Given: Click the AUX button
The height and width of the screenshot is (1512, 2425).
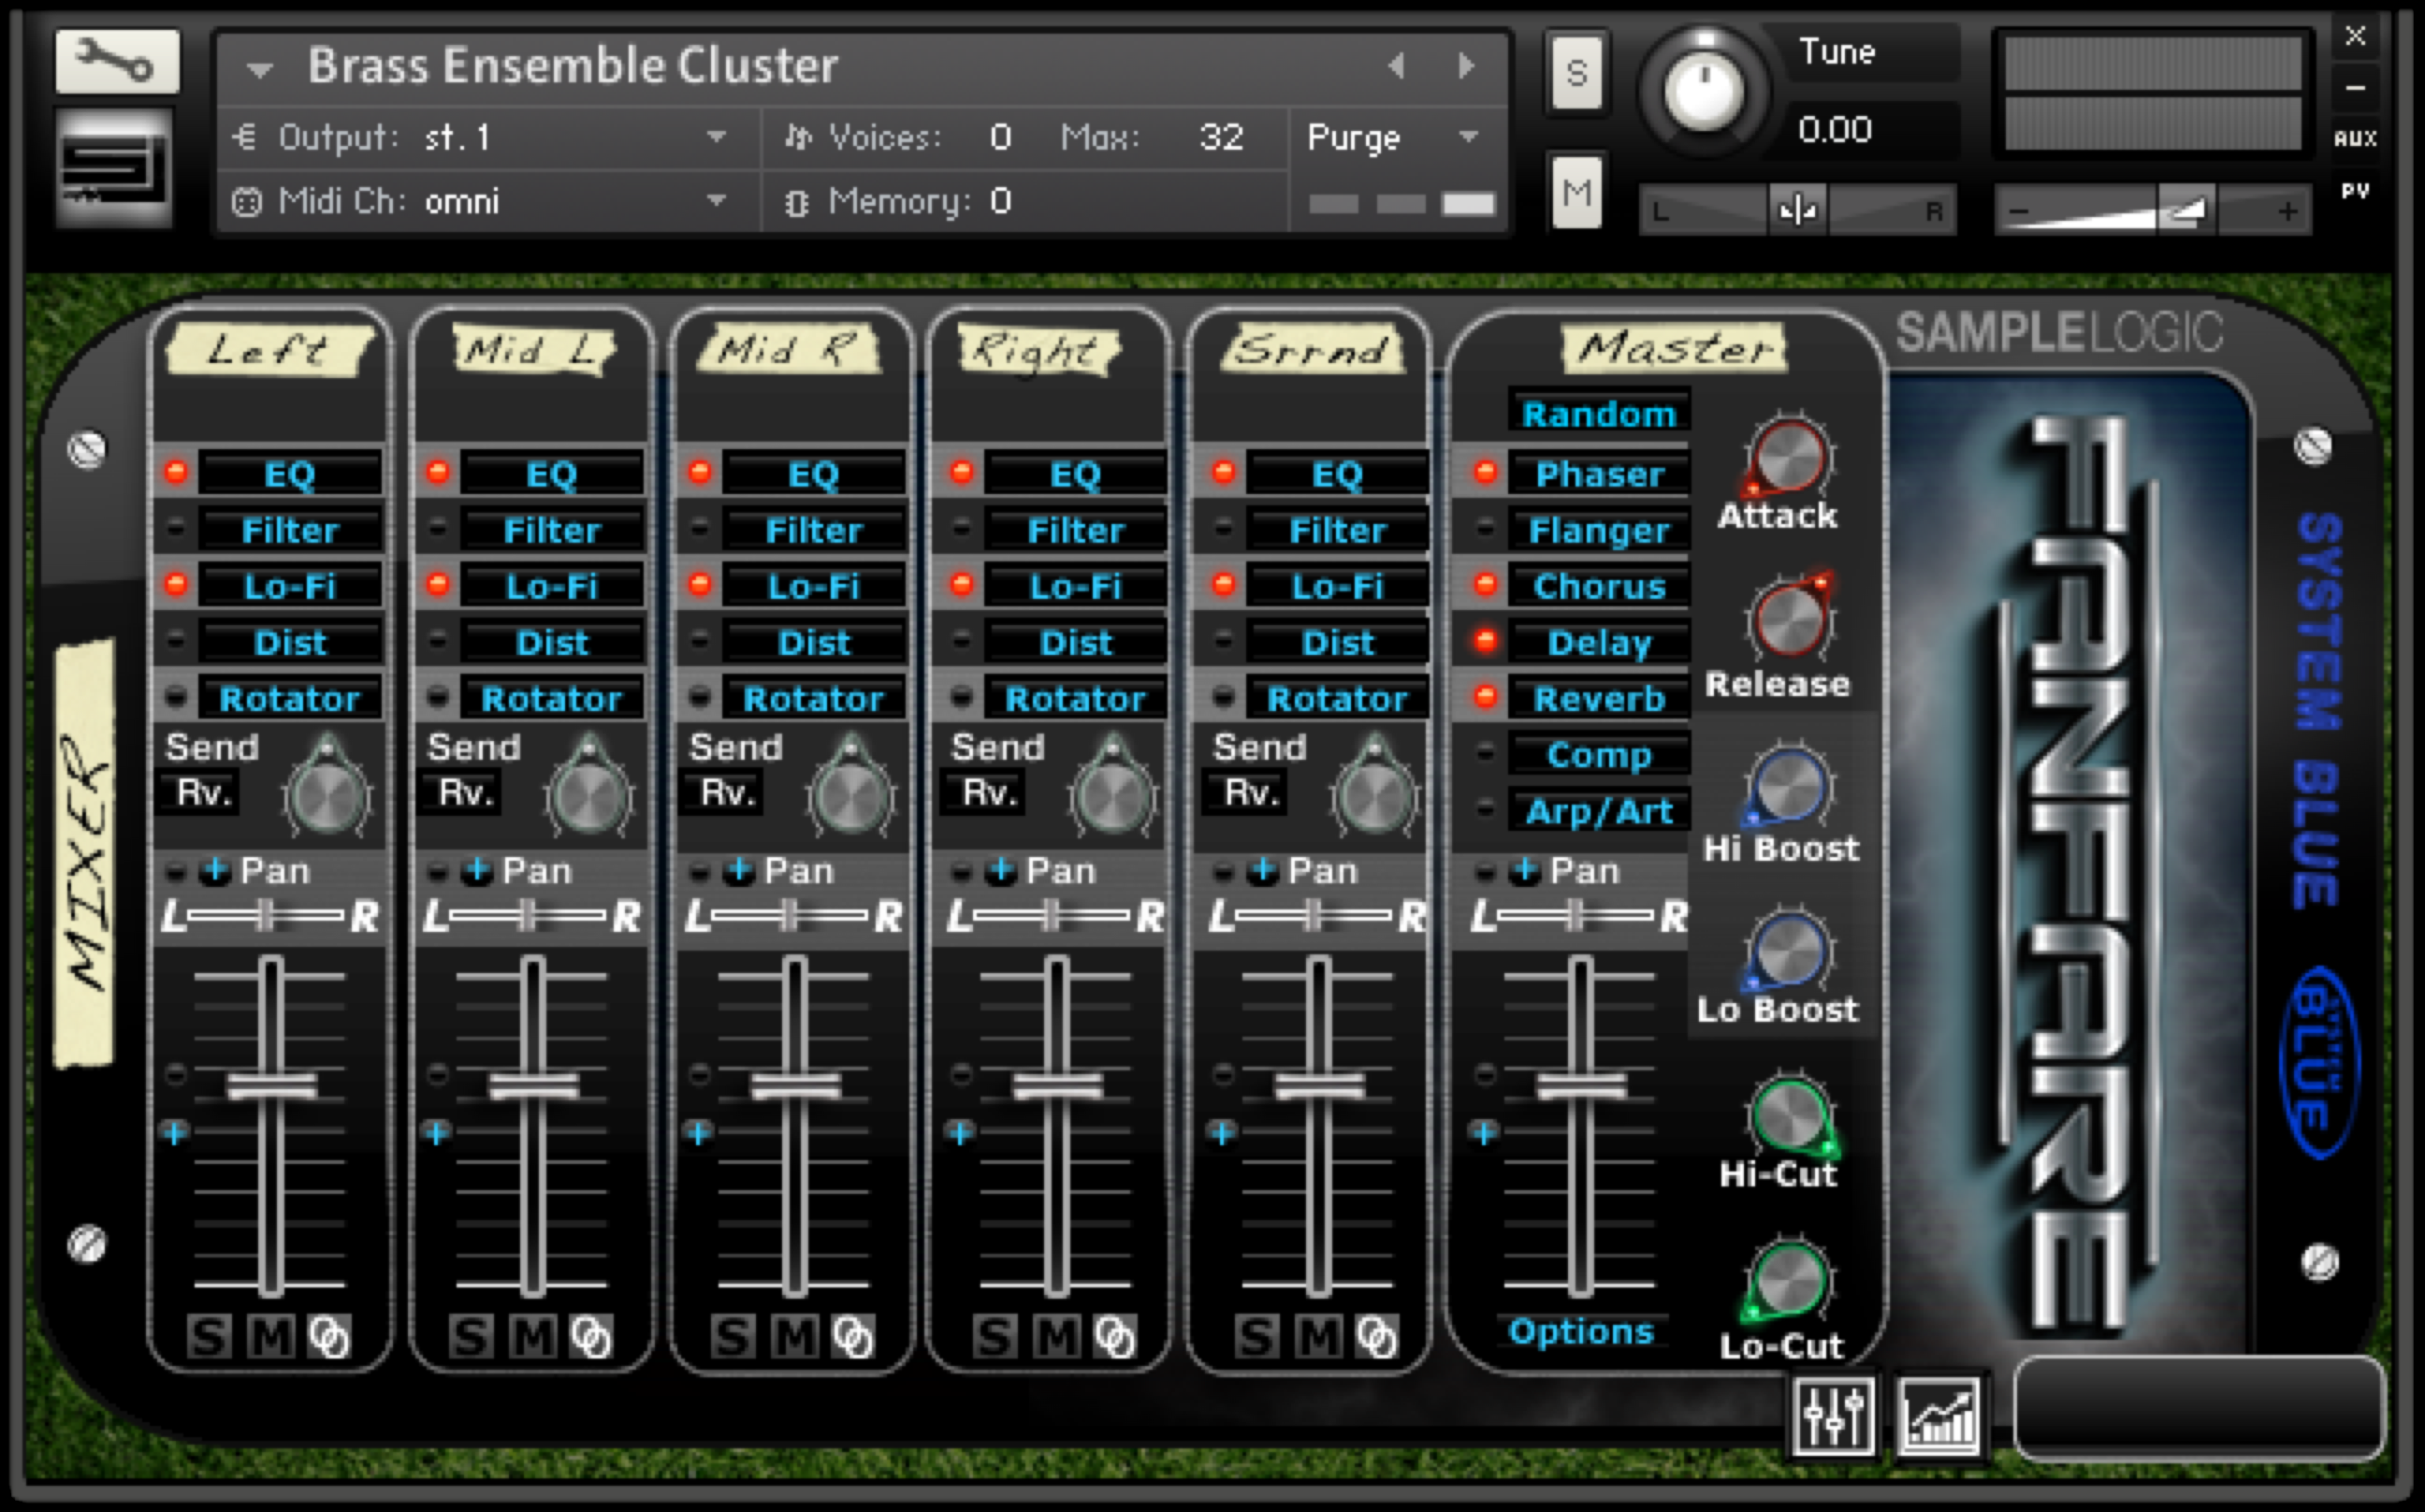Looking at the screenshot, I should tap(2355, 138).
